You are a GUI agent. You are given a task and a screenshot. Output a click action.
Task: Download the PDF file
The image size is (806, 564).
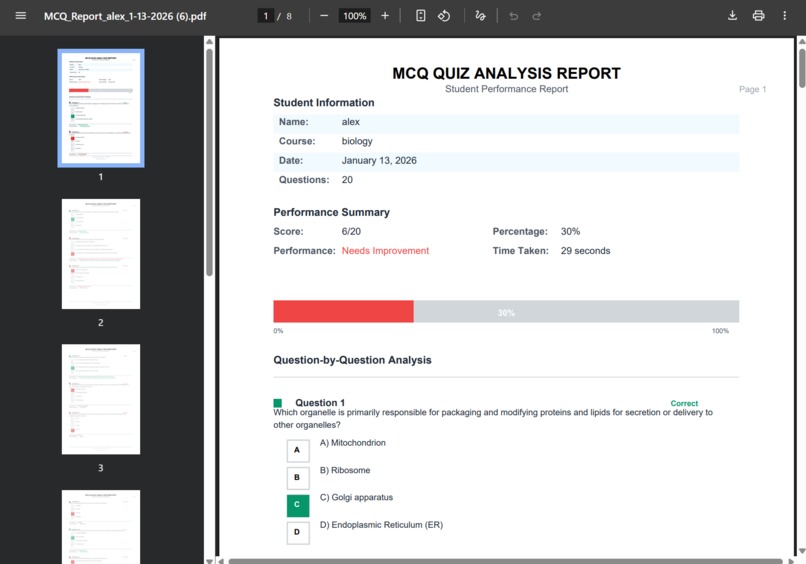pyautogui.click(x=732, y=15)
